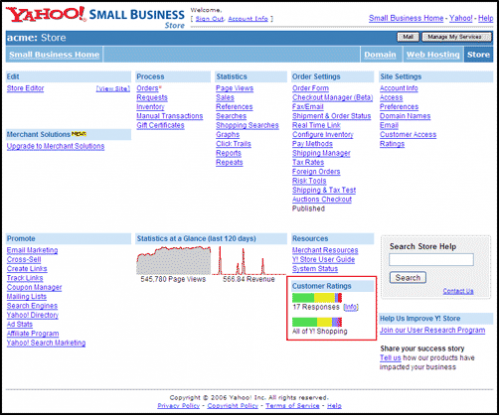Open the References link

point(234,107)
